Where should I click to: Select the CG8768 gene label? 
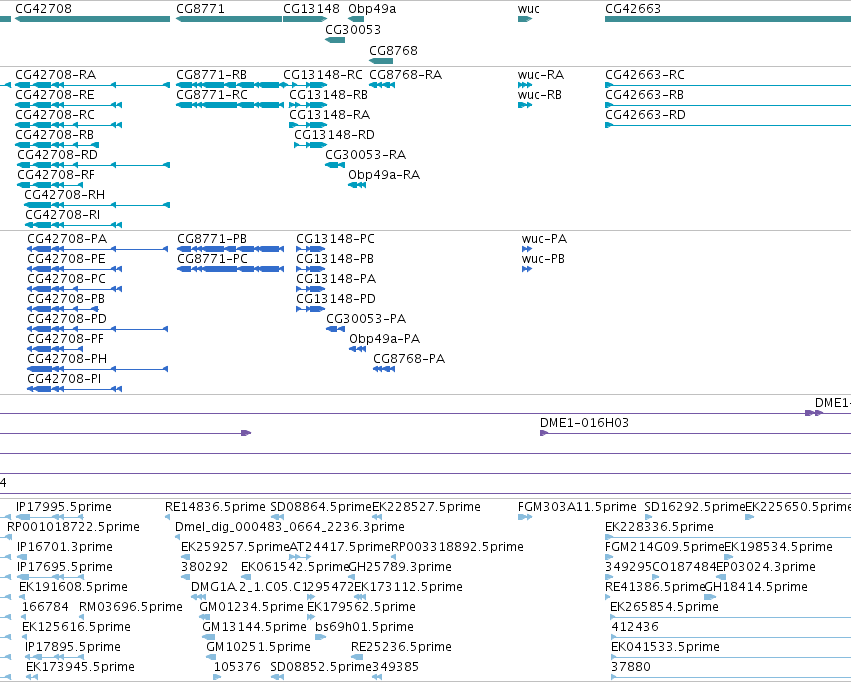click(393, 51)
